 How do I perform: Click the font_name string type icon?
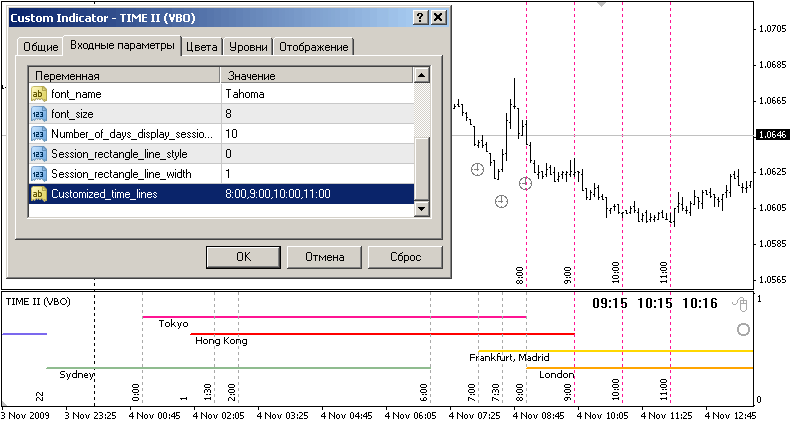click(39, 94)
